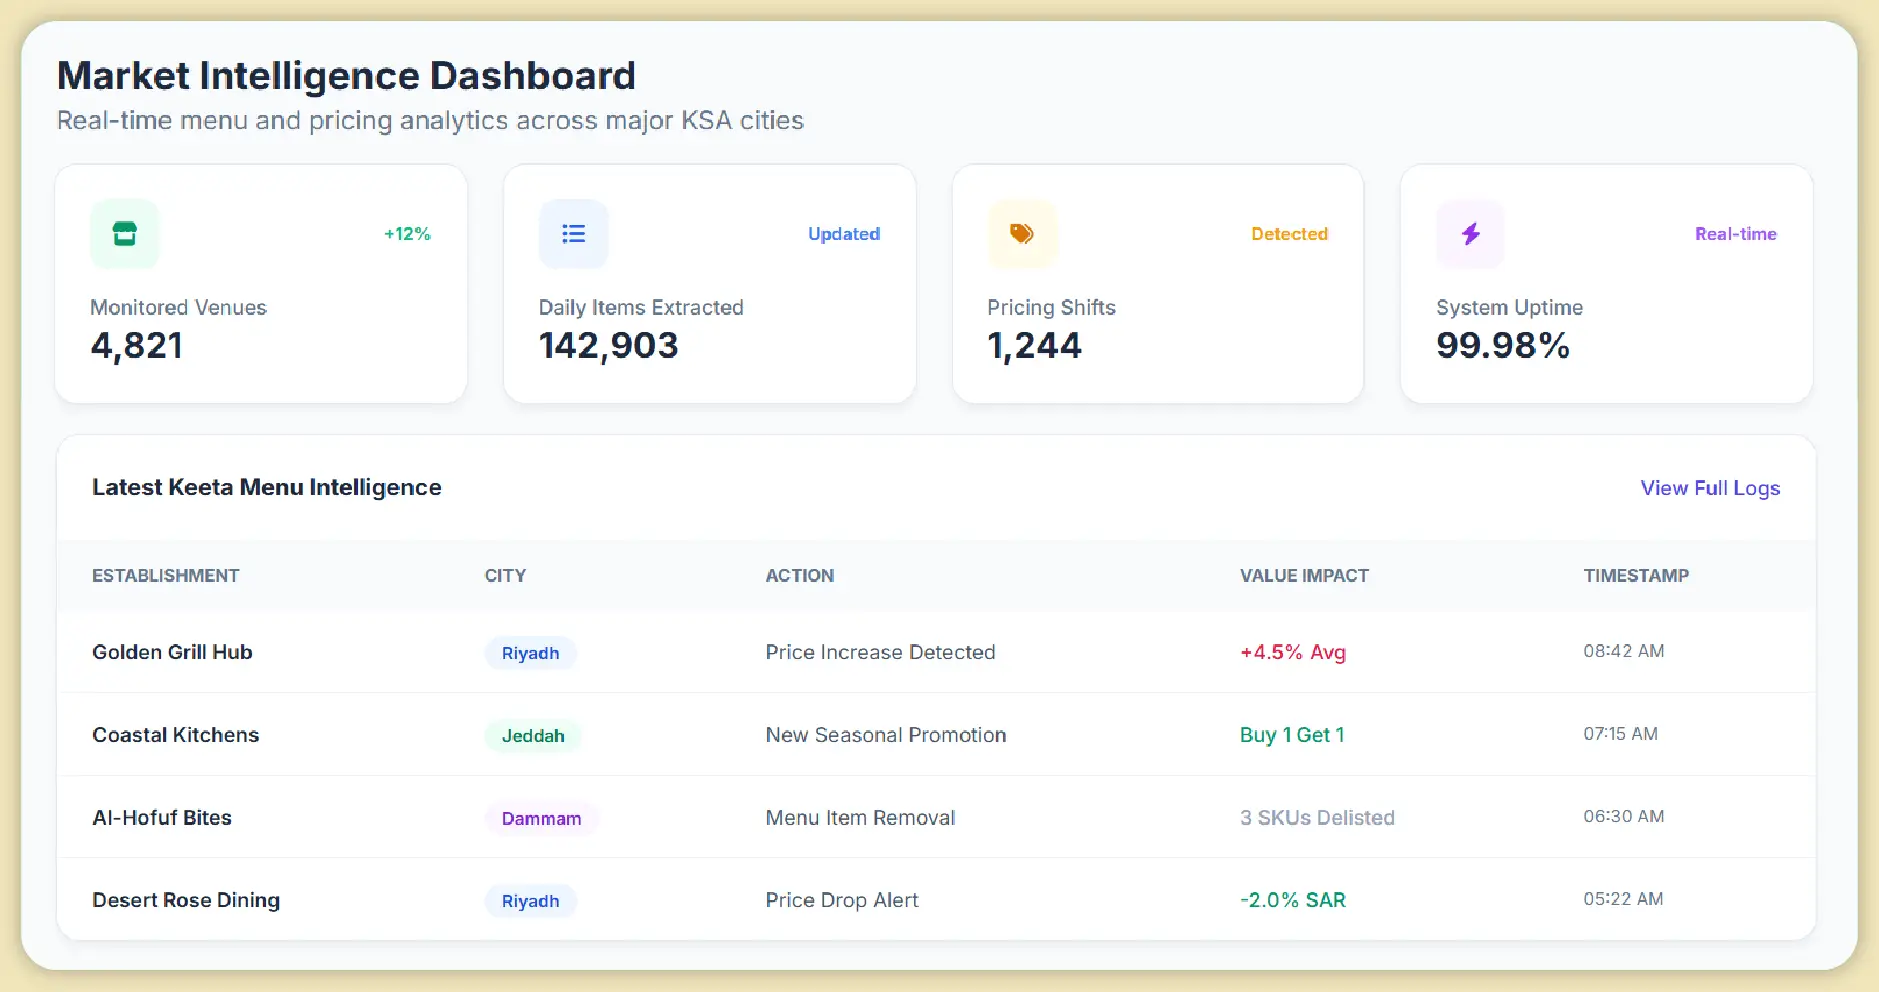Click the Detected status label

click(1288, 234)
